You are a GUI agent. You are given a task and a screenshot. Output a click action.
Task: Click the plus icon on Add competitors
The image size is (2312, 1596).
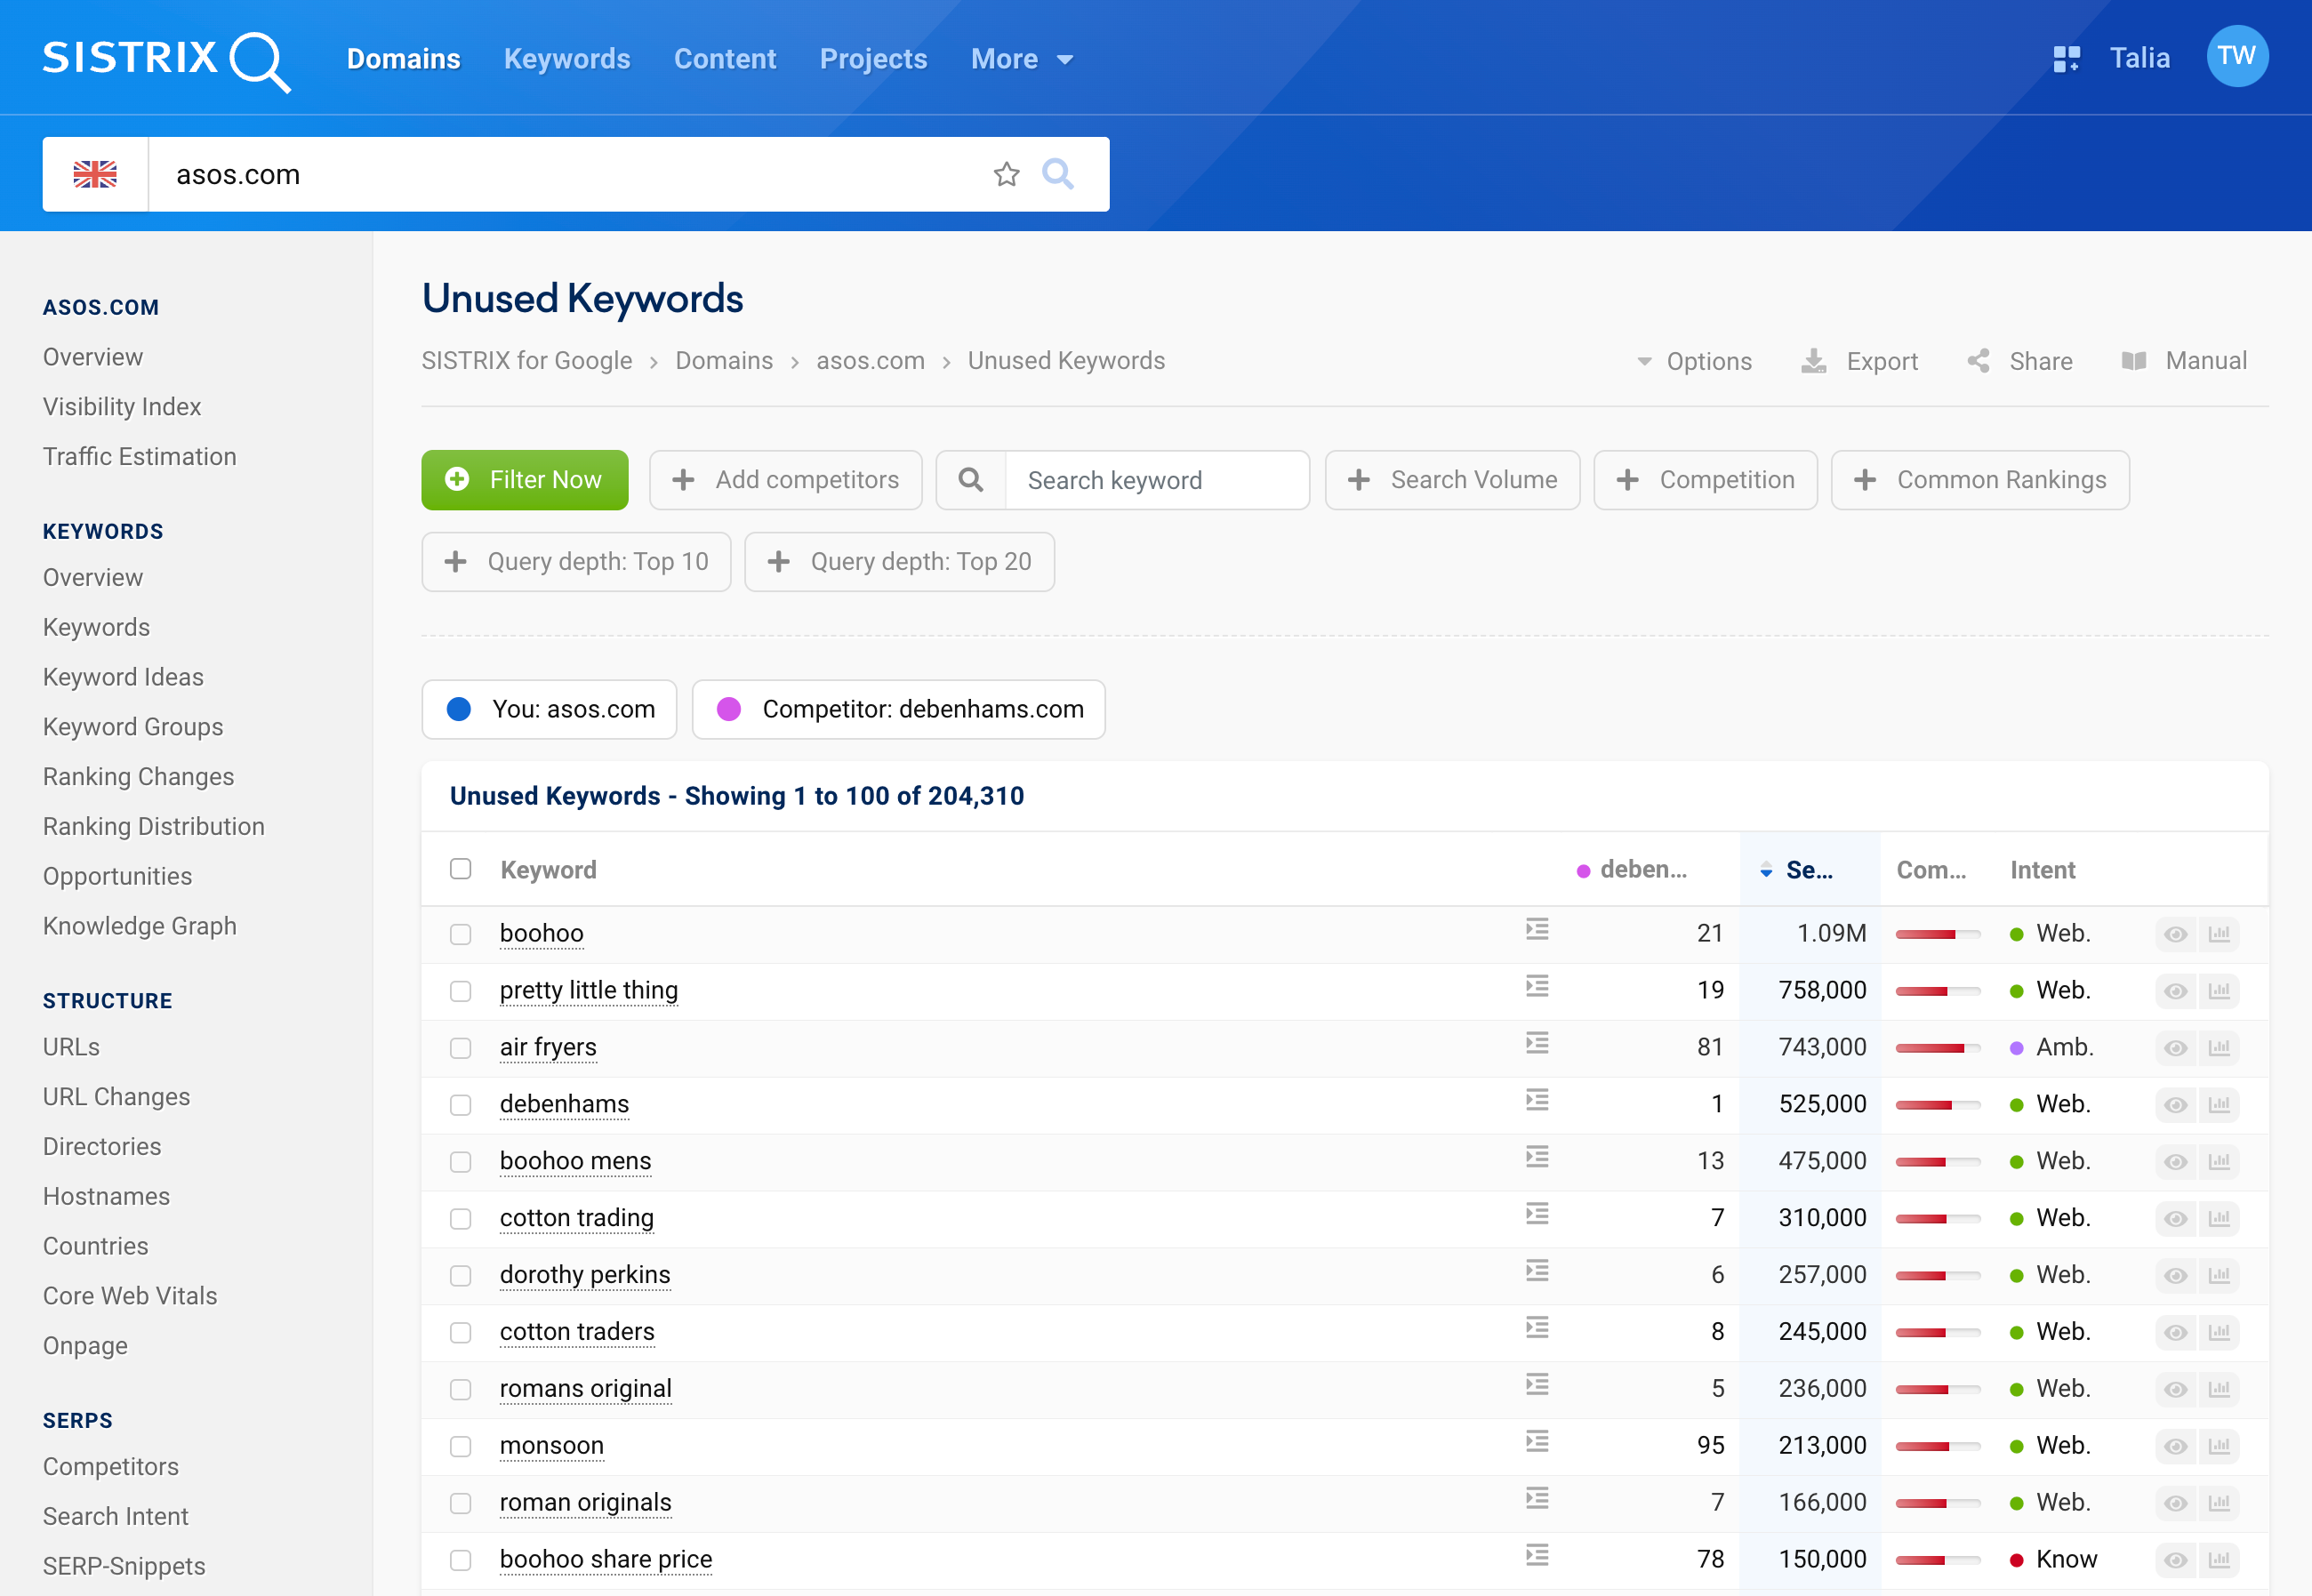click(683, 480)
